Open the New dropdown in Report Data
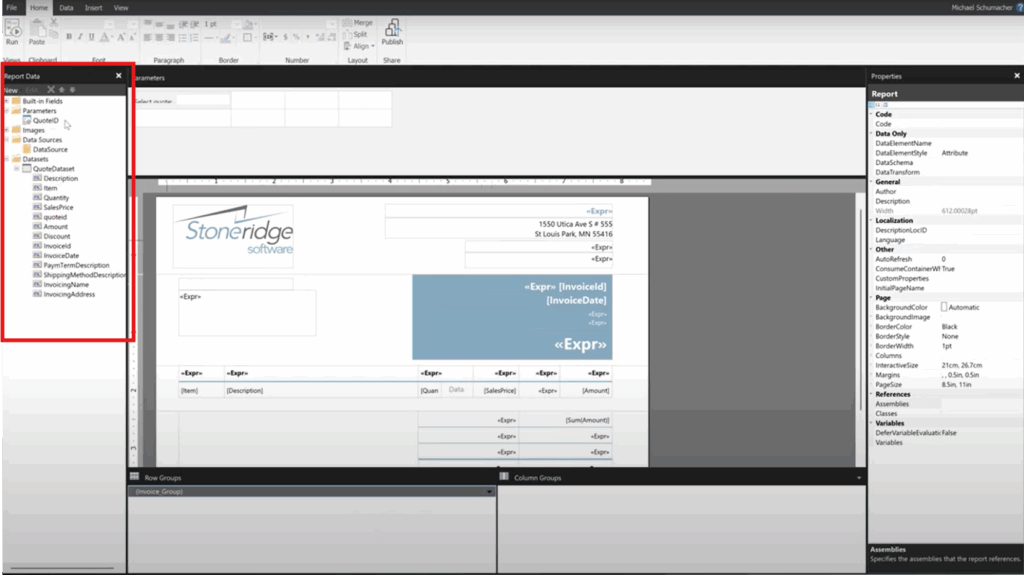This screenshot has height=575, width=1024. [11, 90]
